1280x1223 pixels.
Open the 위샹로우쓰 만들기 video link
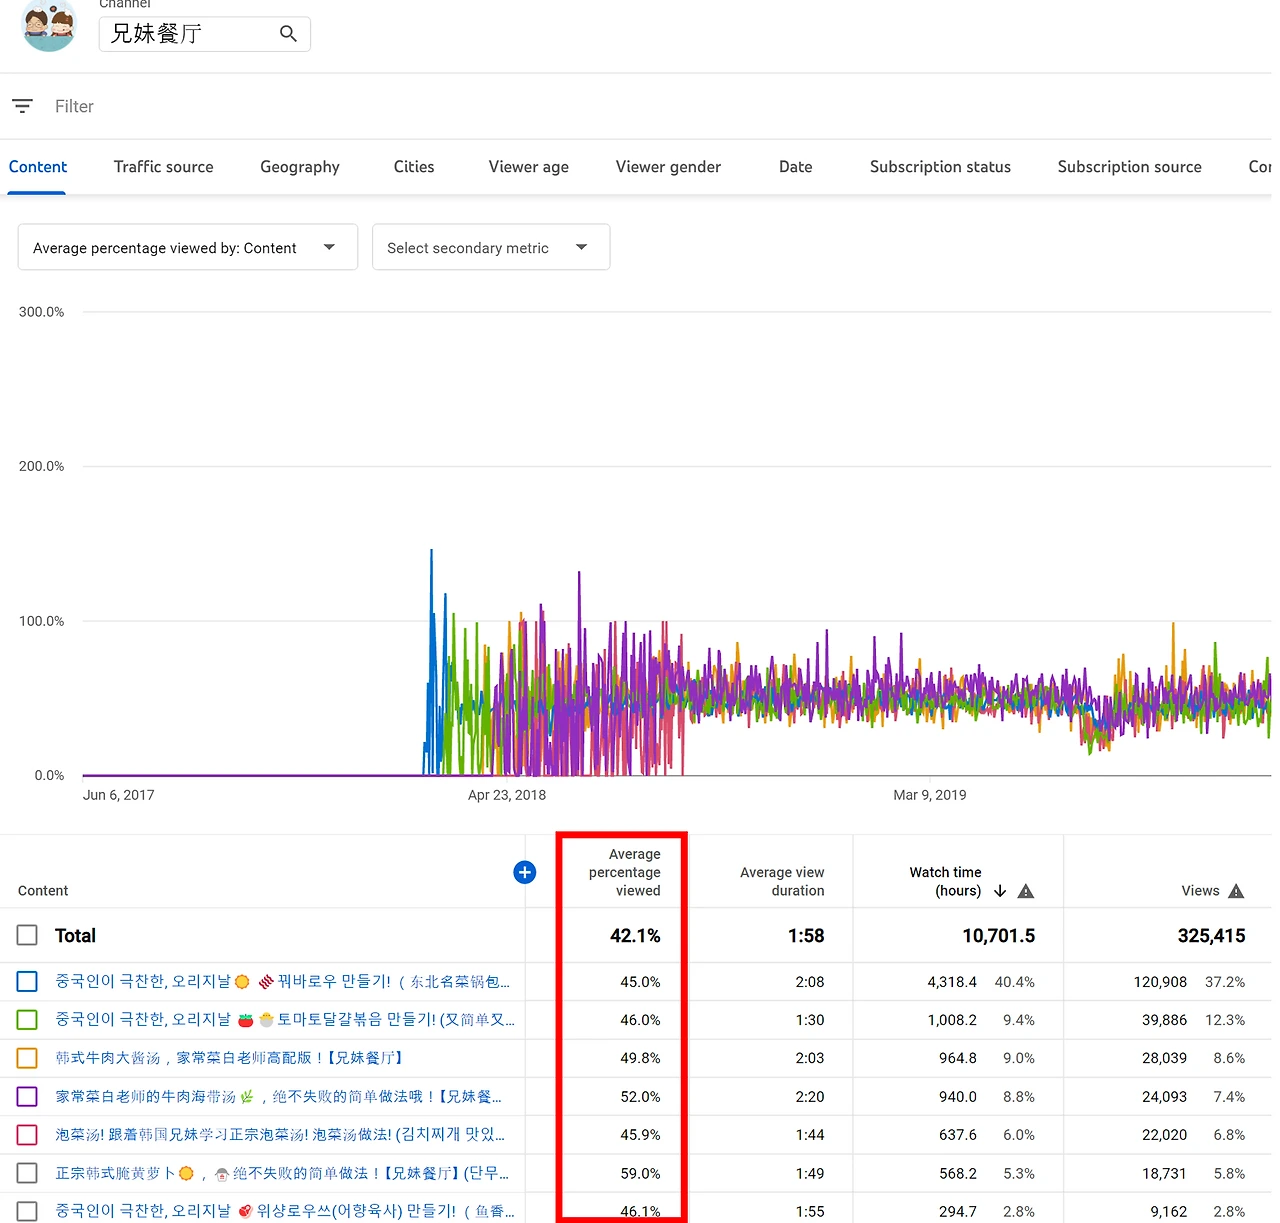point(285,1211)
